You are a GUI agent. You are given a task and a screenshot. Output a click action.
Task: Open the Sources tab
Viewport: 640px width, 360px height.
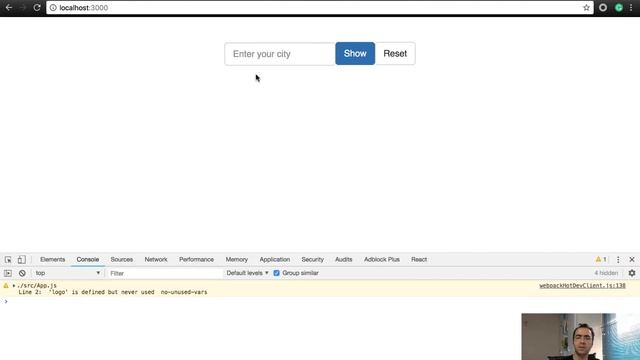click(122, 260)
